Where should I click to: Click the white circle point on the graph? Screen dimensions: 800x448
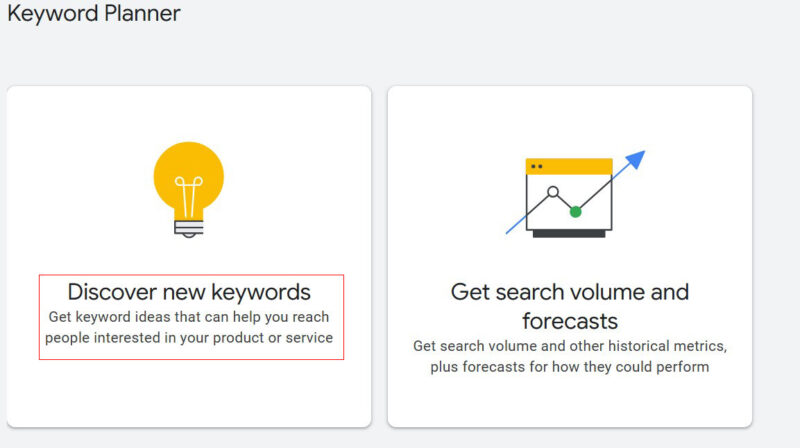(x=552, y=191)
